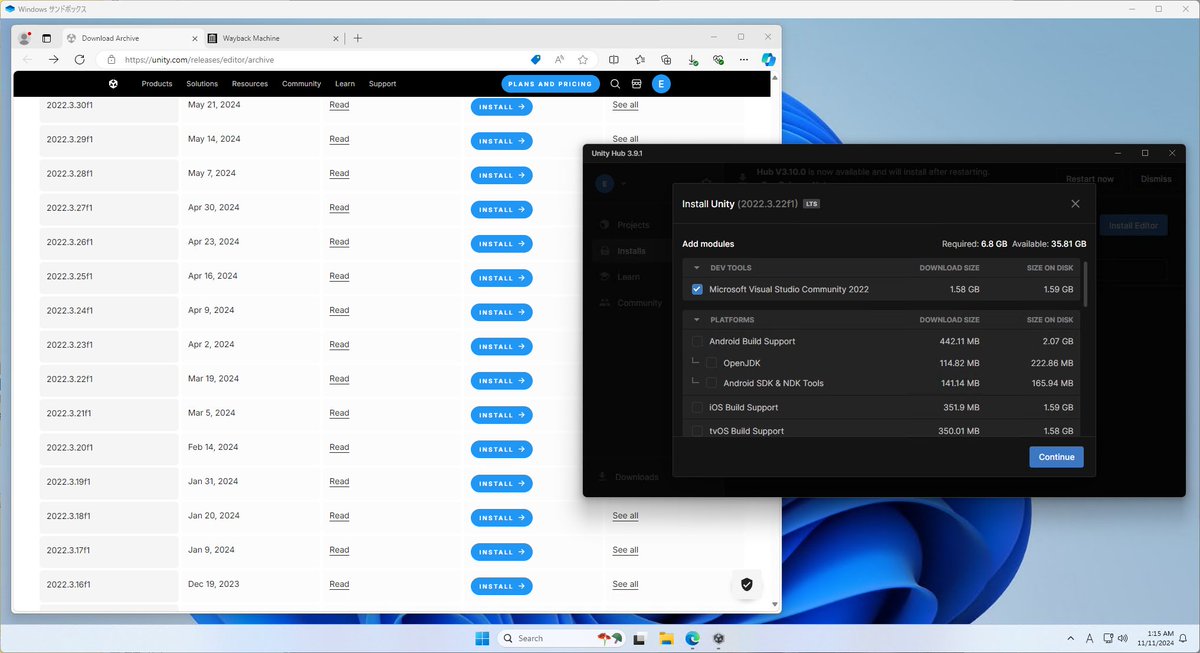Click INSTALL for version 2022.3.22f1

pyautogui.click(x=502, y=381)
